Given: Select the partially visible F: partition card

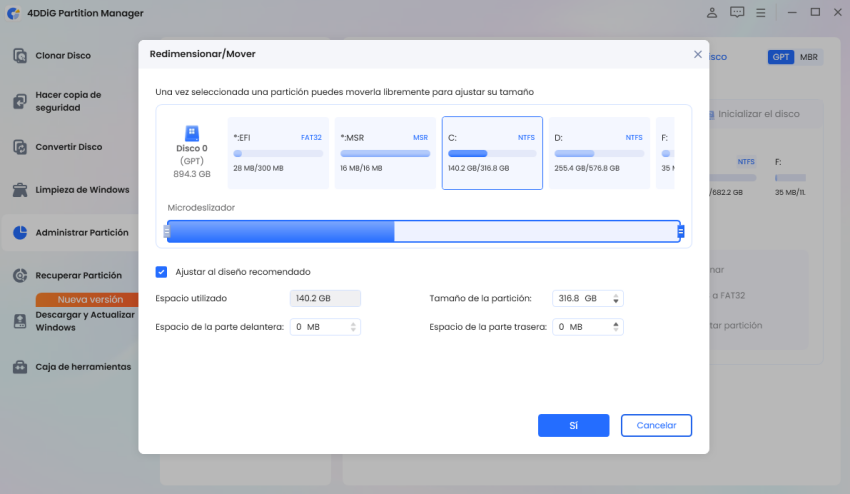Looking at the screenshot, I should (665, 153).
